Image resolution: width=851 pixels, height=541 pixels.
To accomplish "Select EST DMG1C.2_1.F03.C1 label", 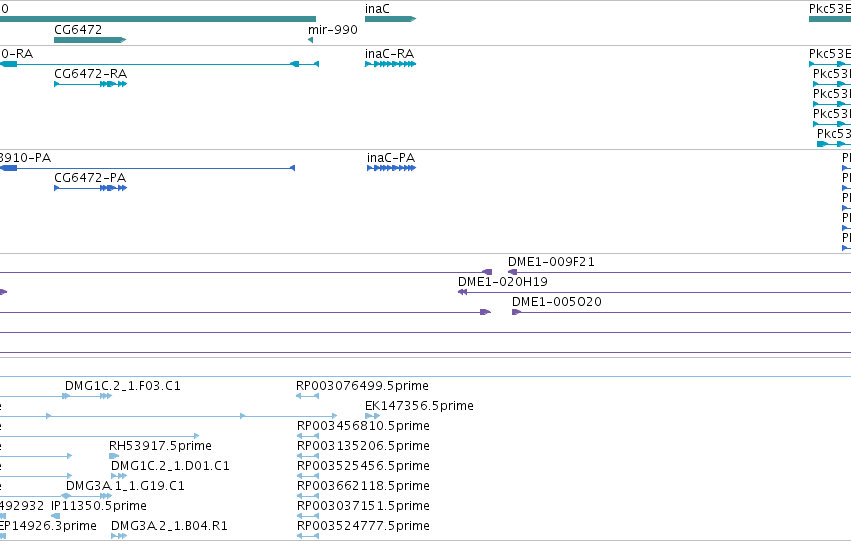I will click(123, 386).
